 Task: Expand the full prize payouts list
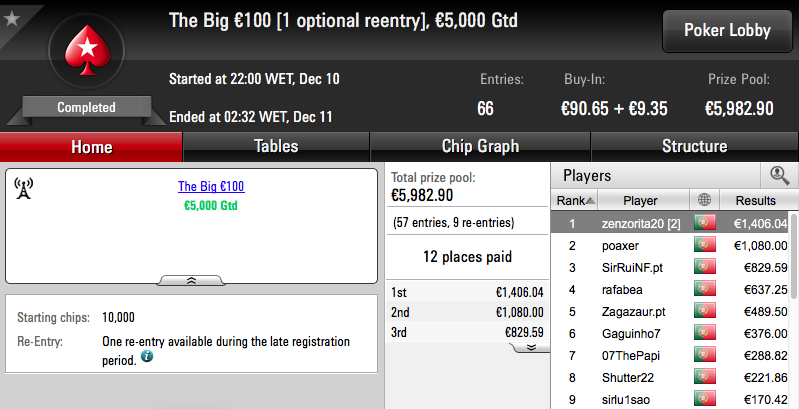coord(530,347)
